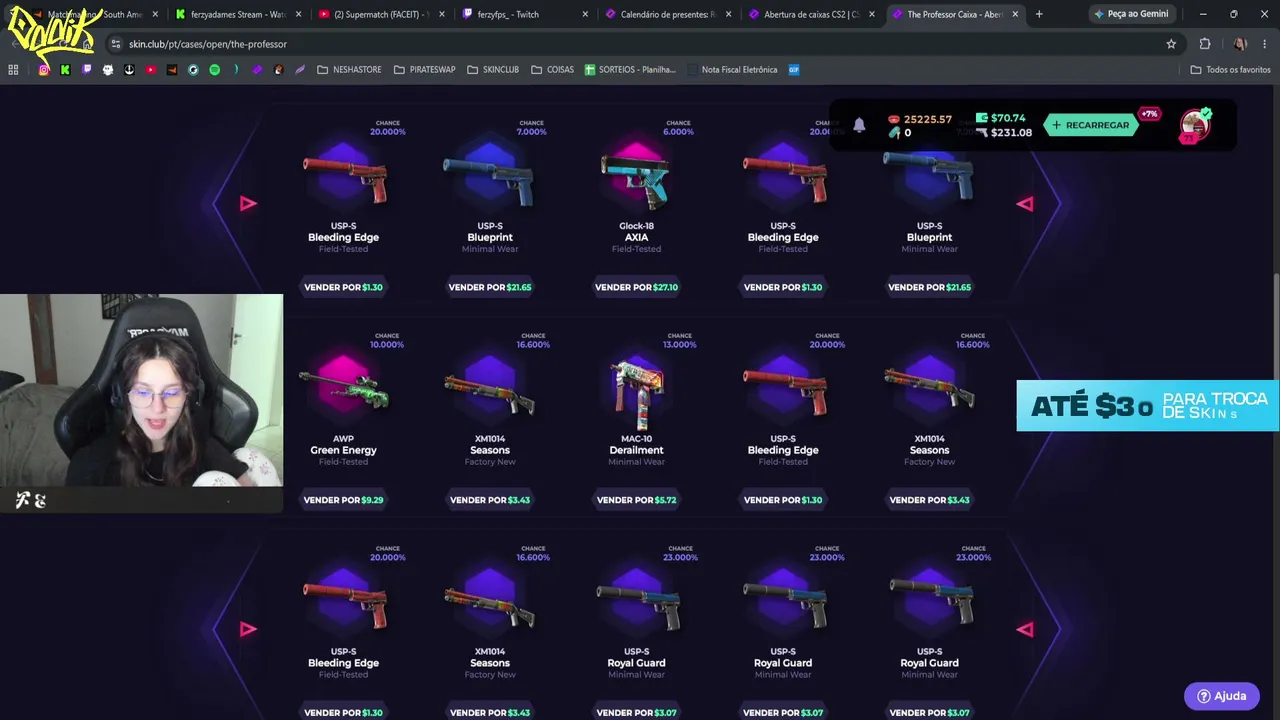
Task: Click the +7% bonus badge
Action: pos(1149,114)
